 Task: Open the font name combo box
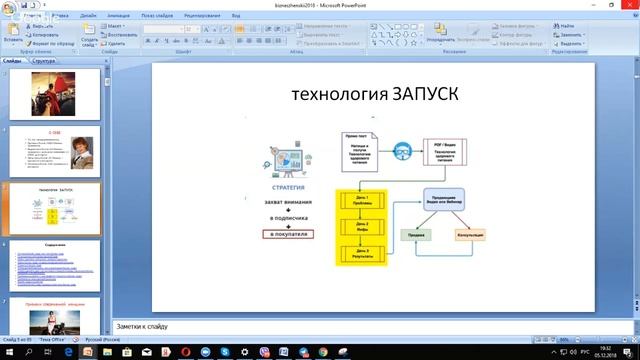point(163,29)
